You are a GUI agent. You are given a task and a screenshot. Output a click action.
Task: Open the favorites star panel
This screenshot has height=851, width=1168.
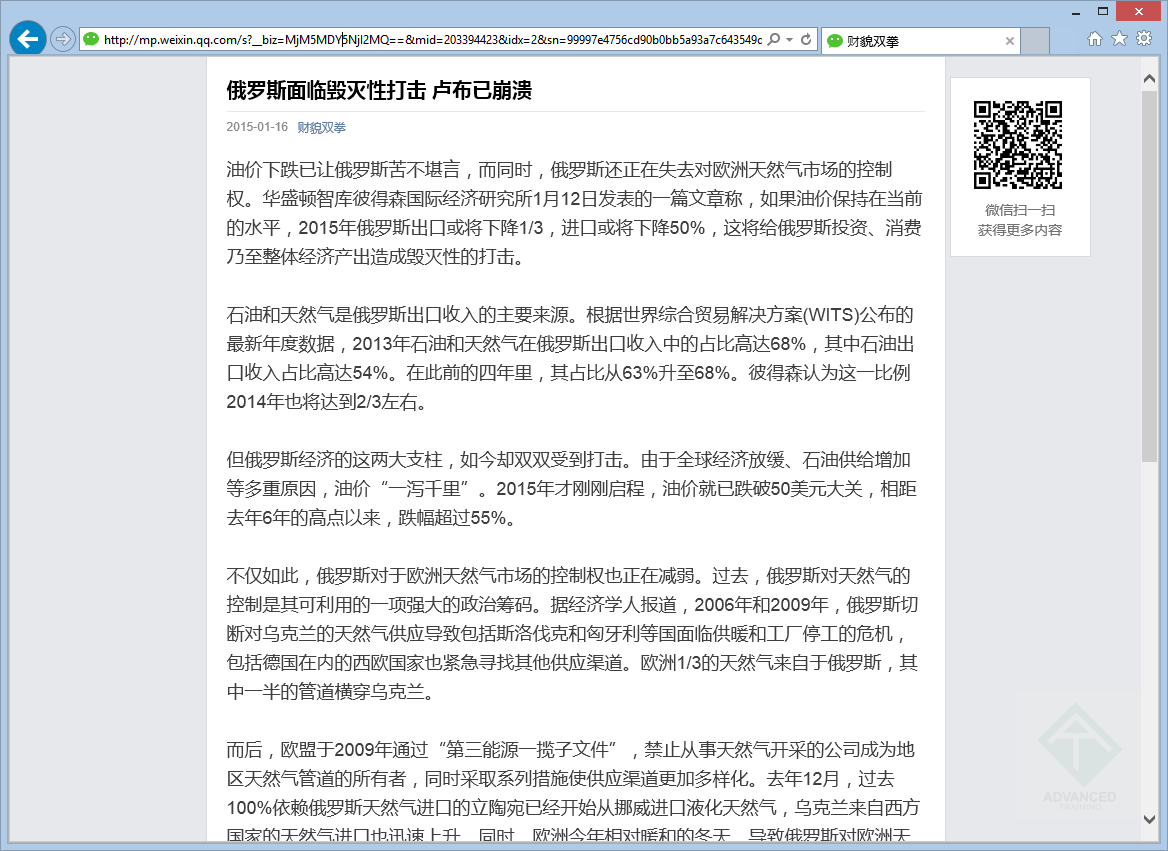[x=1119, y=39]
